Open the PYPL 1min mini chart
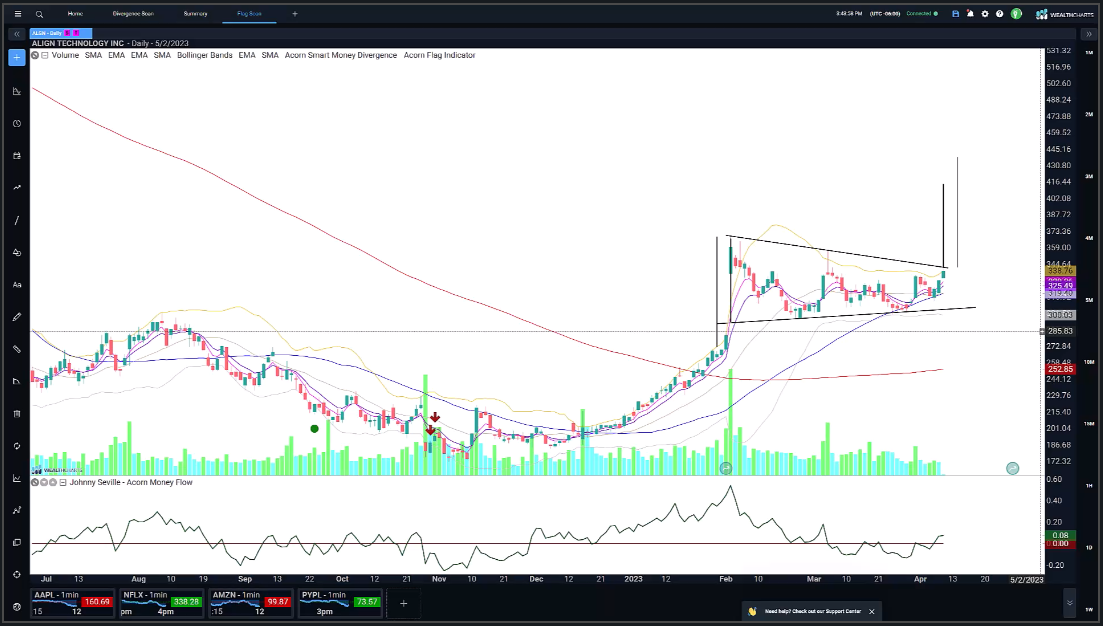 pos(340,603)
